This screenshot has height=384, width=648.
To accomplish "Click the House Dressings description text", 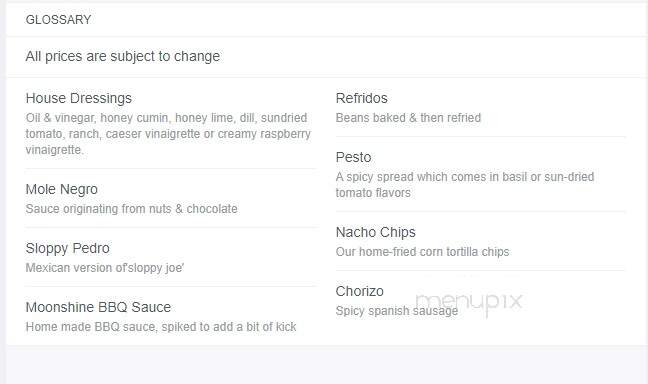I will coord(168,134).
